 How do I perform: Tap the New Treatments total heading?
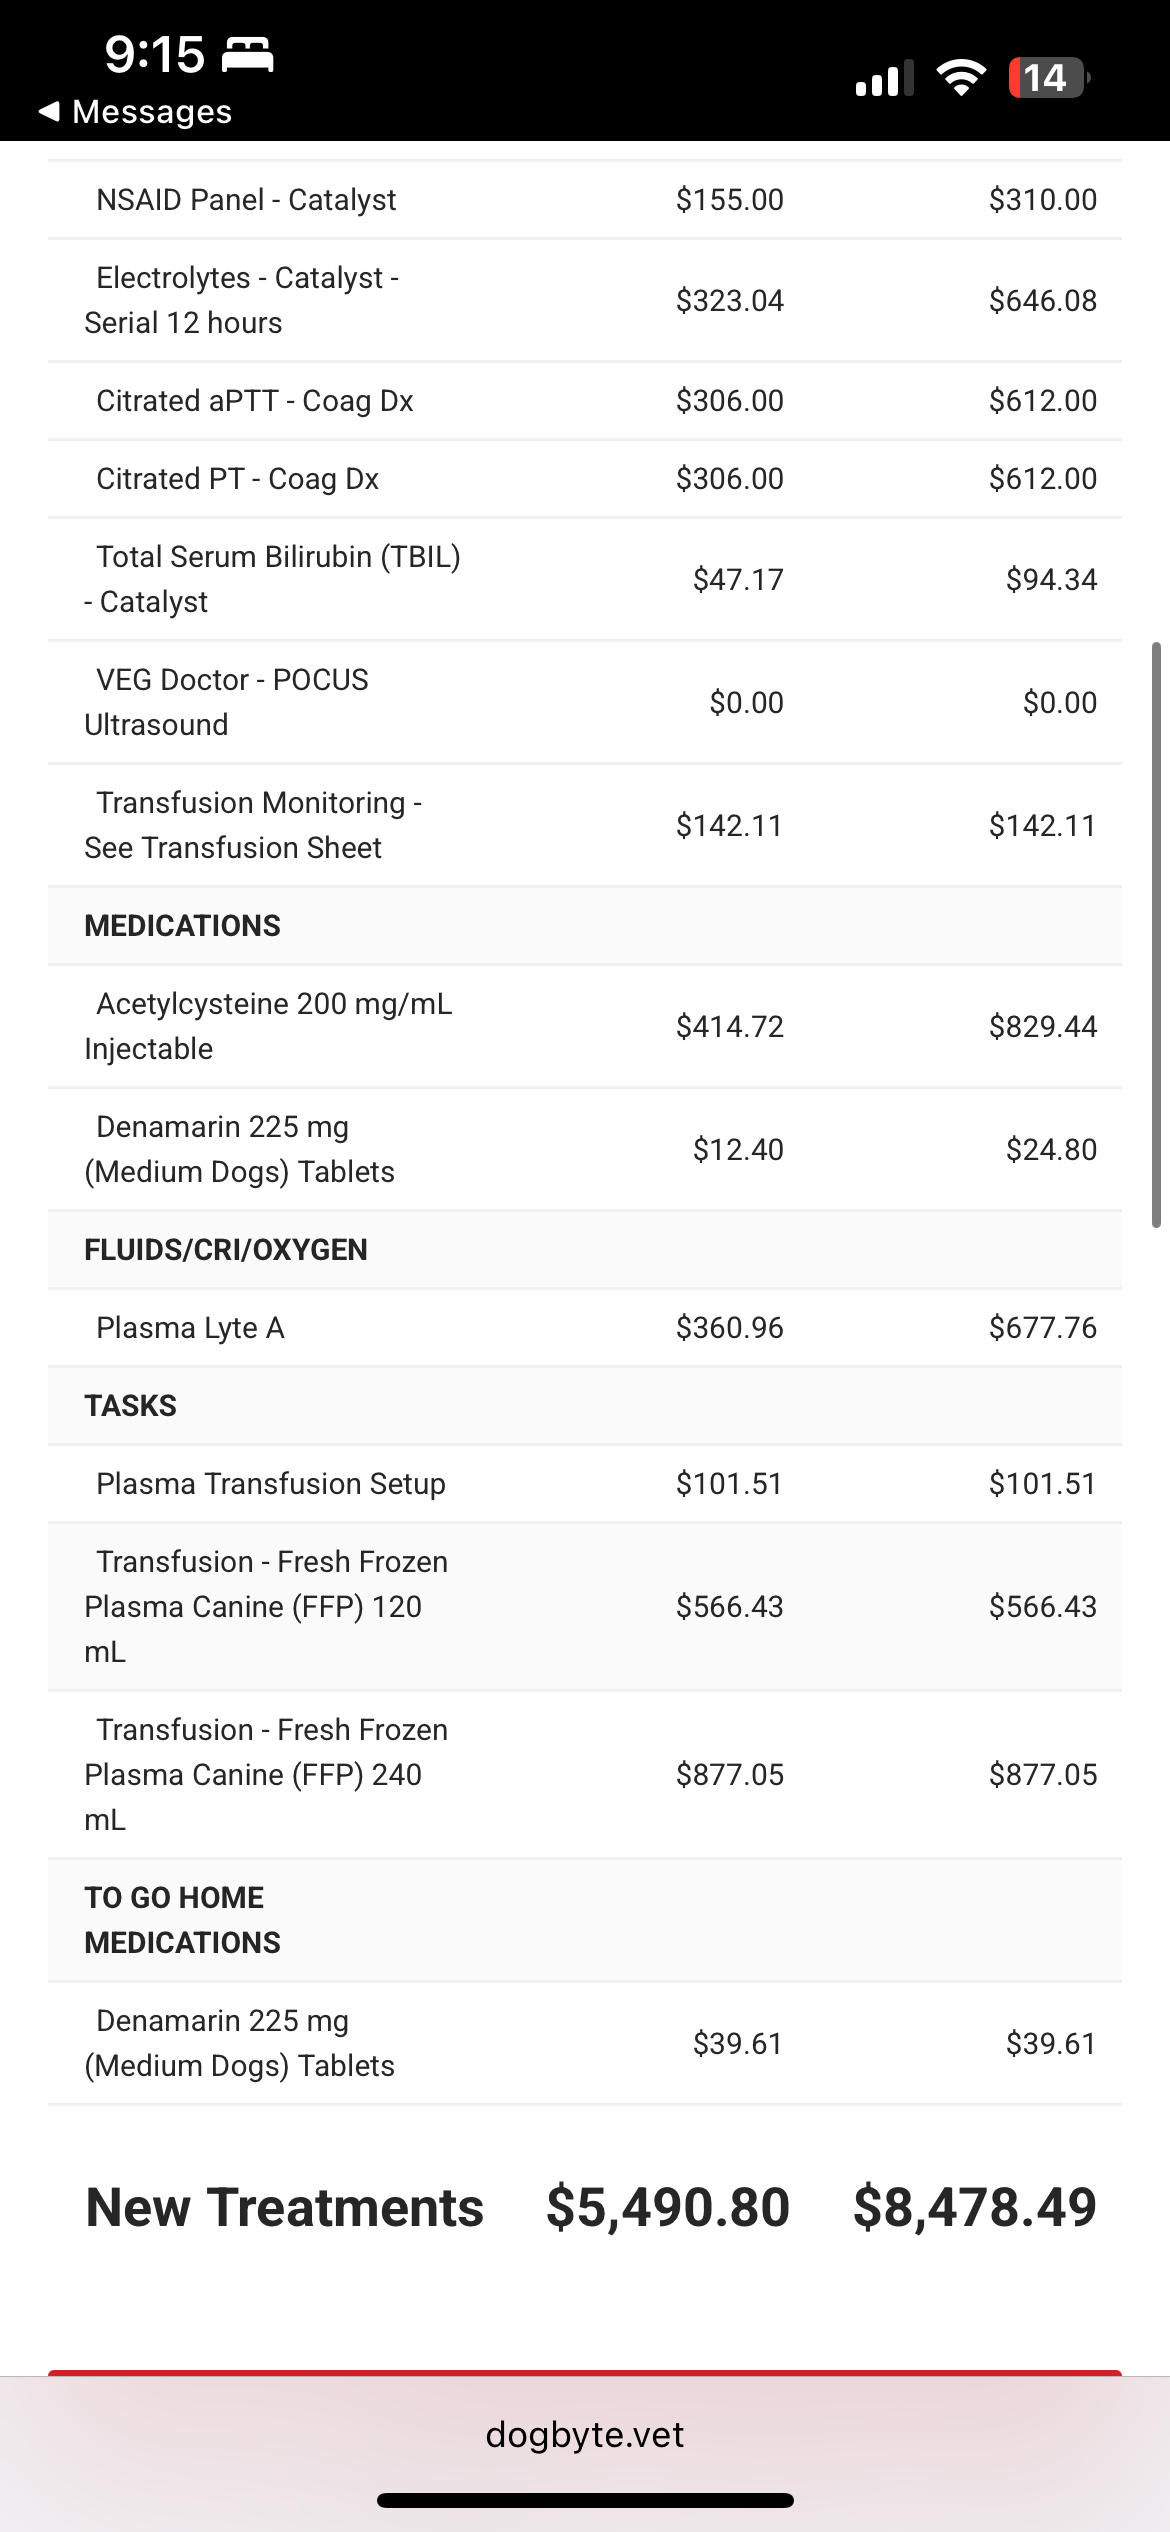click(285, 2207)
